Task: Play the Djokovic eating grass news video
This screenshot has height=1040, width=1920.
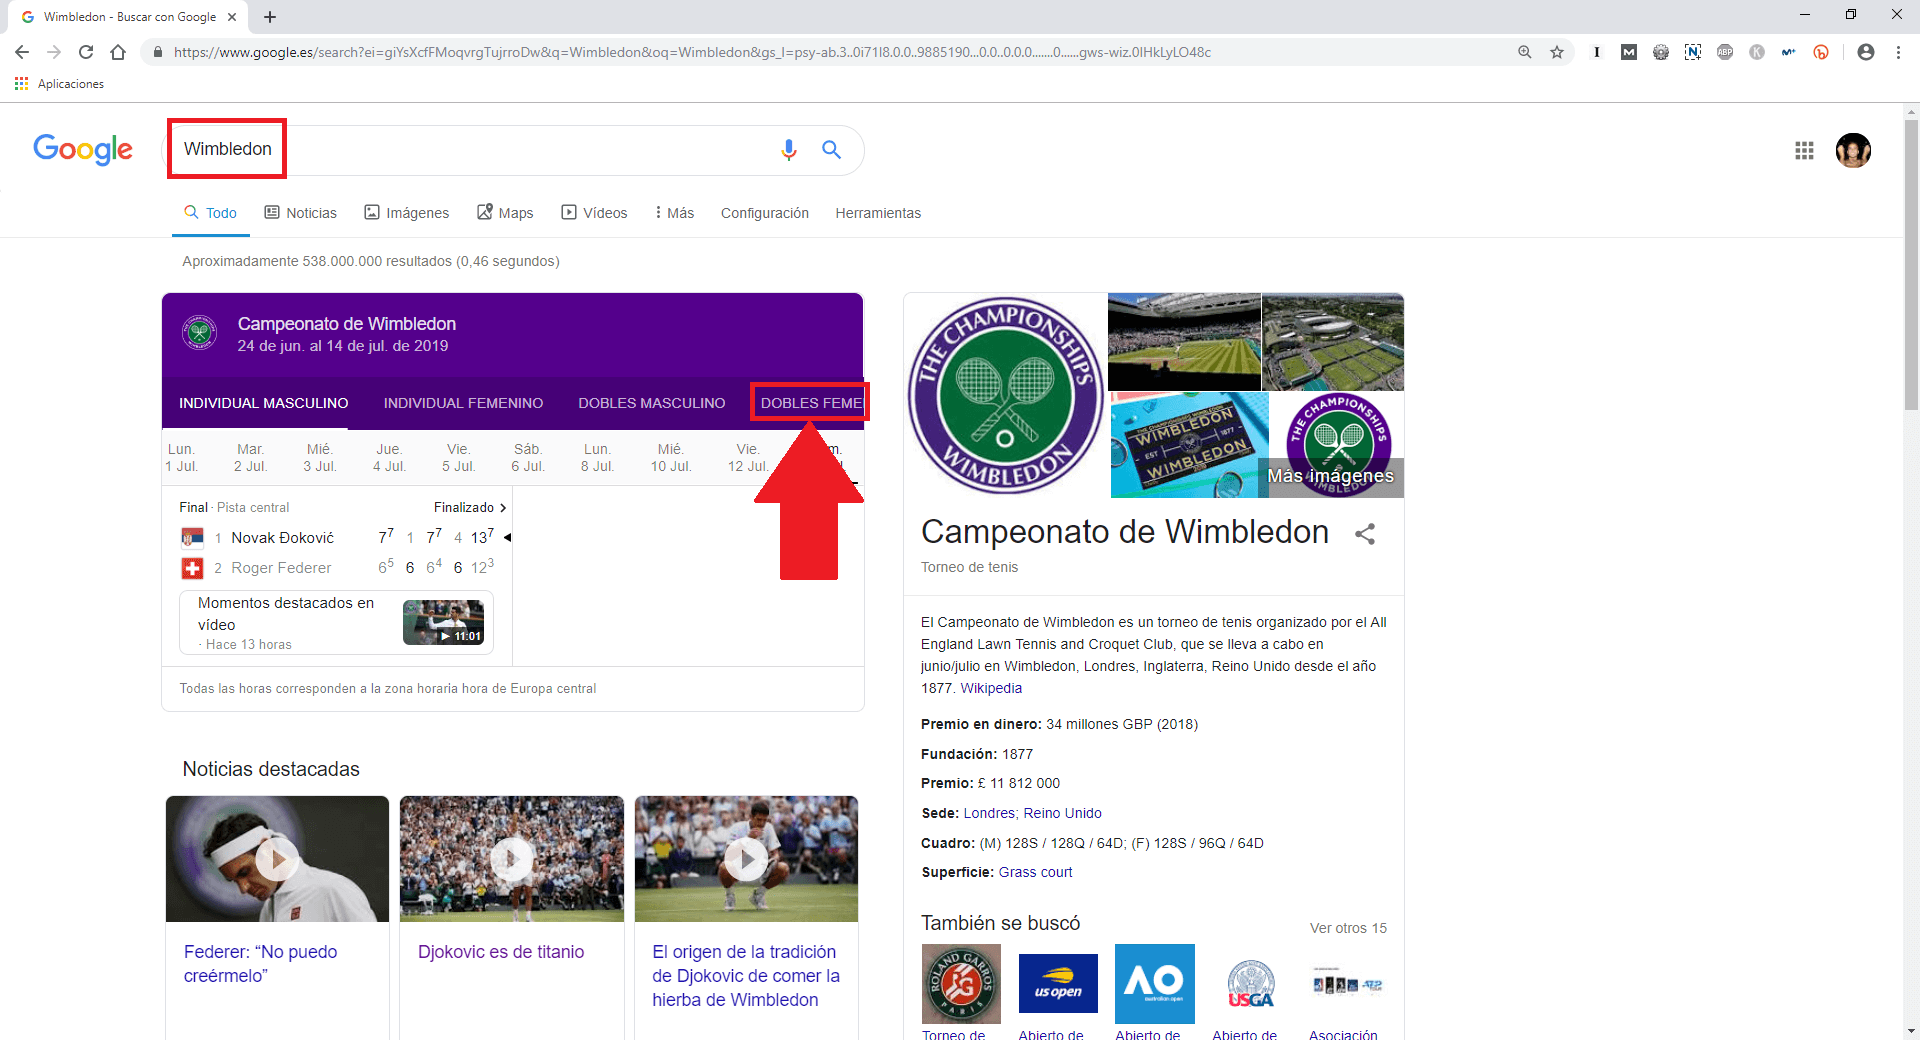Action: pyautogui.click(x=746, y=859)
